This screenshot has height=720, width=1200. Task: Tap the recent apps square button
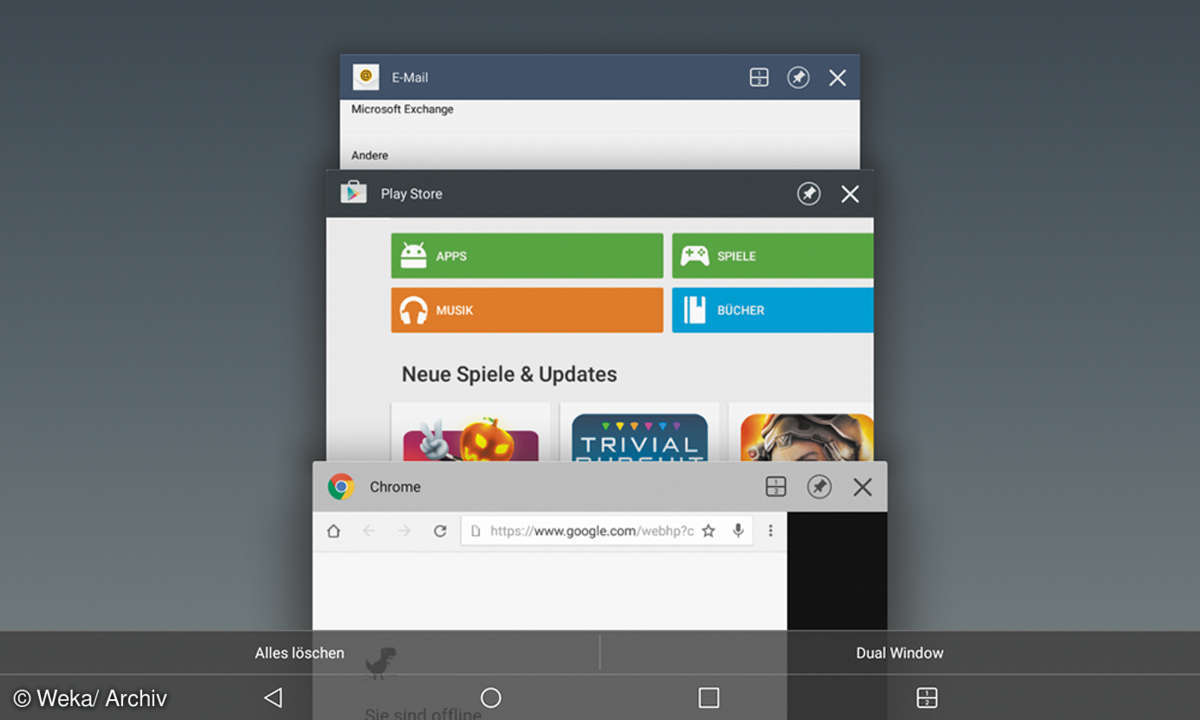[709, 697]
